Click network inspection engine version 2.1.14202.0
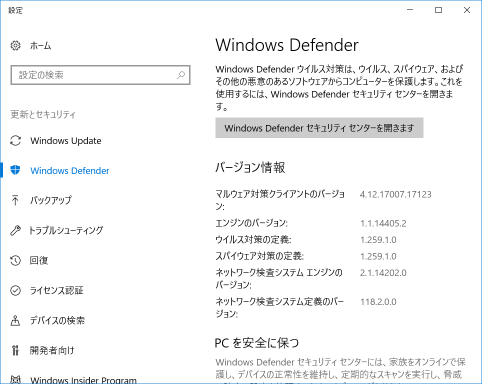The image size is (482, 384). pos(383,273)
